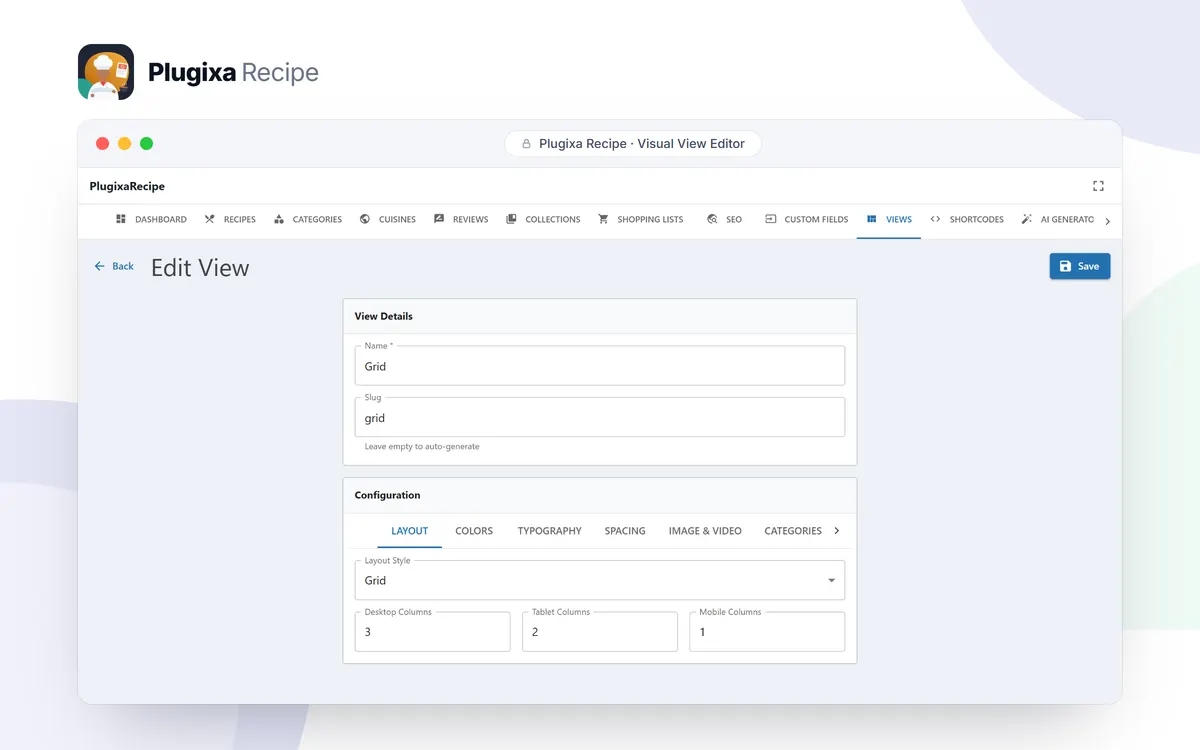Open the Reviews tab

(461, 219)
